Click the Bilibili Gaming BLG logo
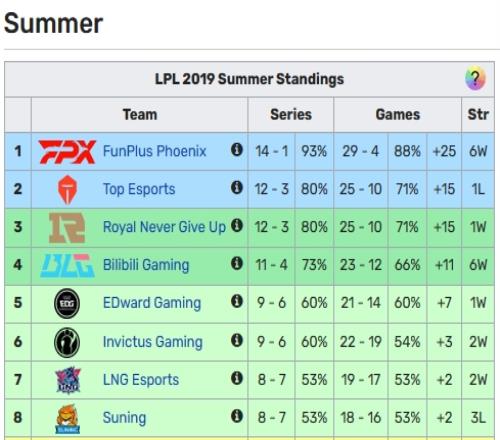This screenshot has width=500, height=440. tap(67, 265)
